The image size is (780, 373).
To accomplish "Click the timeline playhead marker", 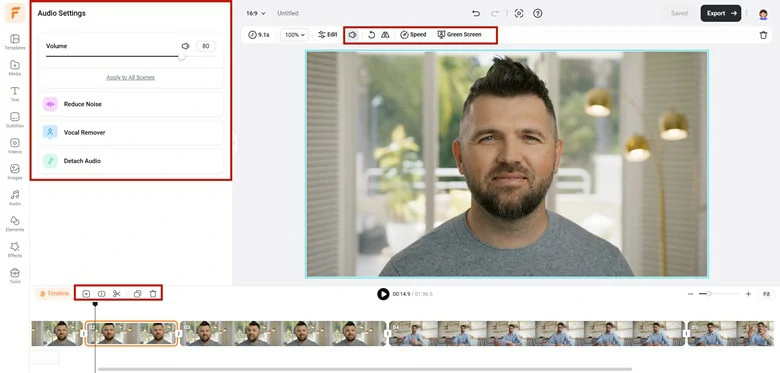I will click(95, 304).
